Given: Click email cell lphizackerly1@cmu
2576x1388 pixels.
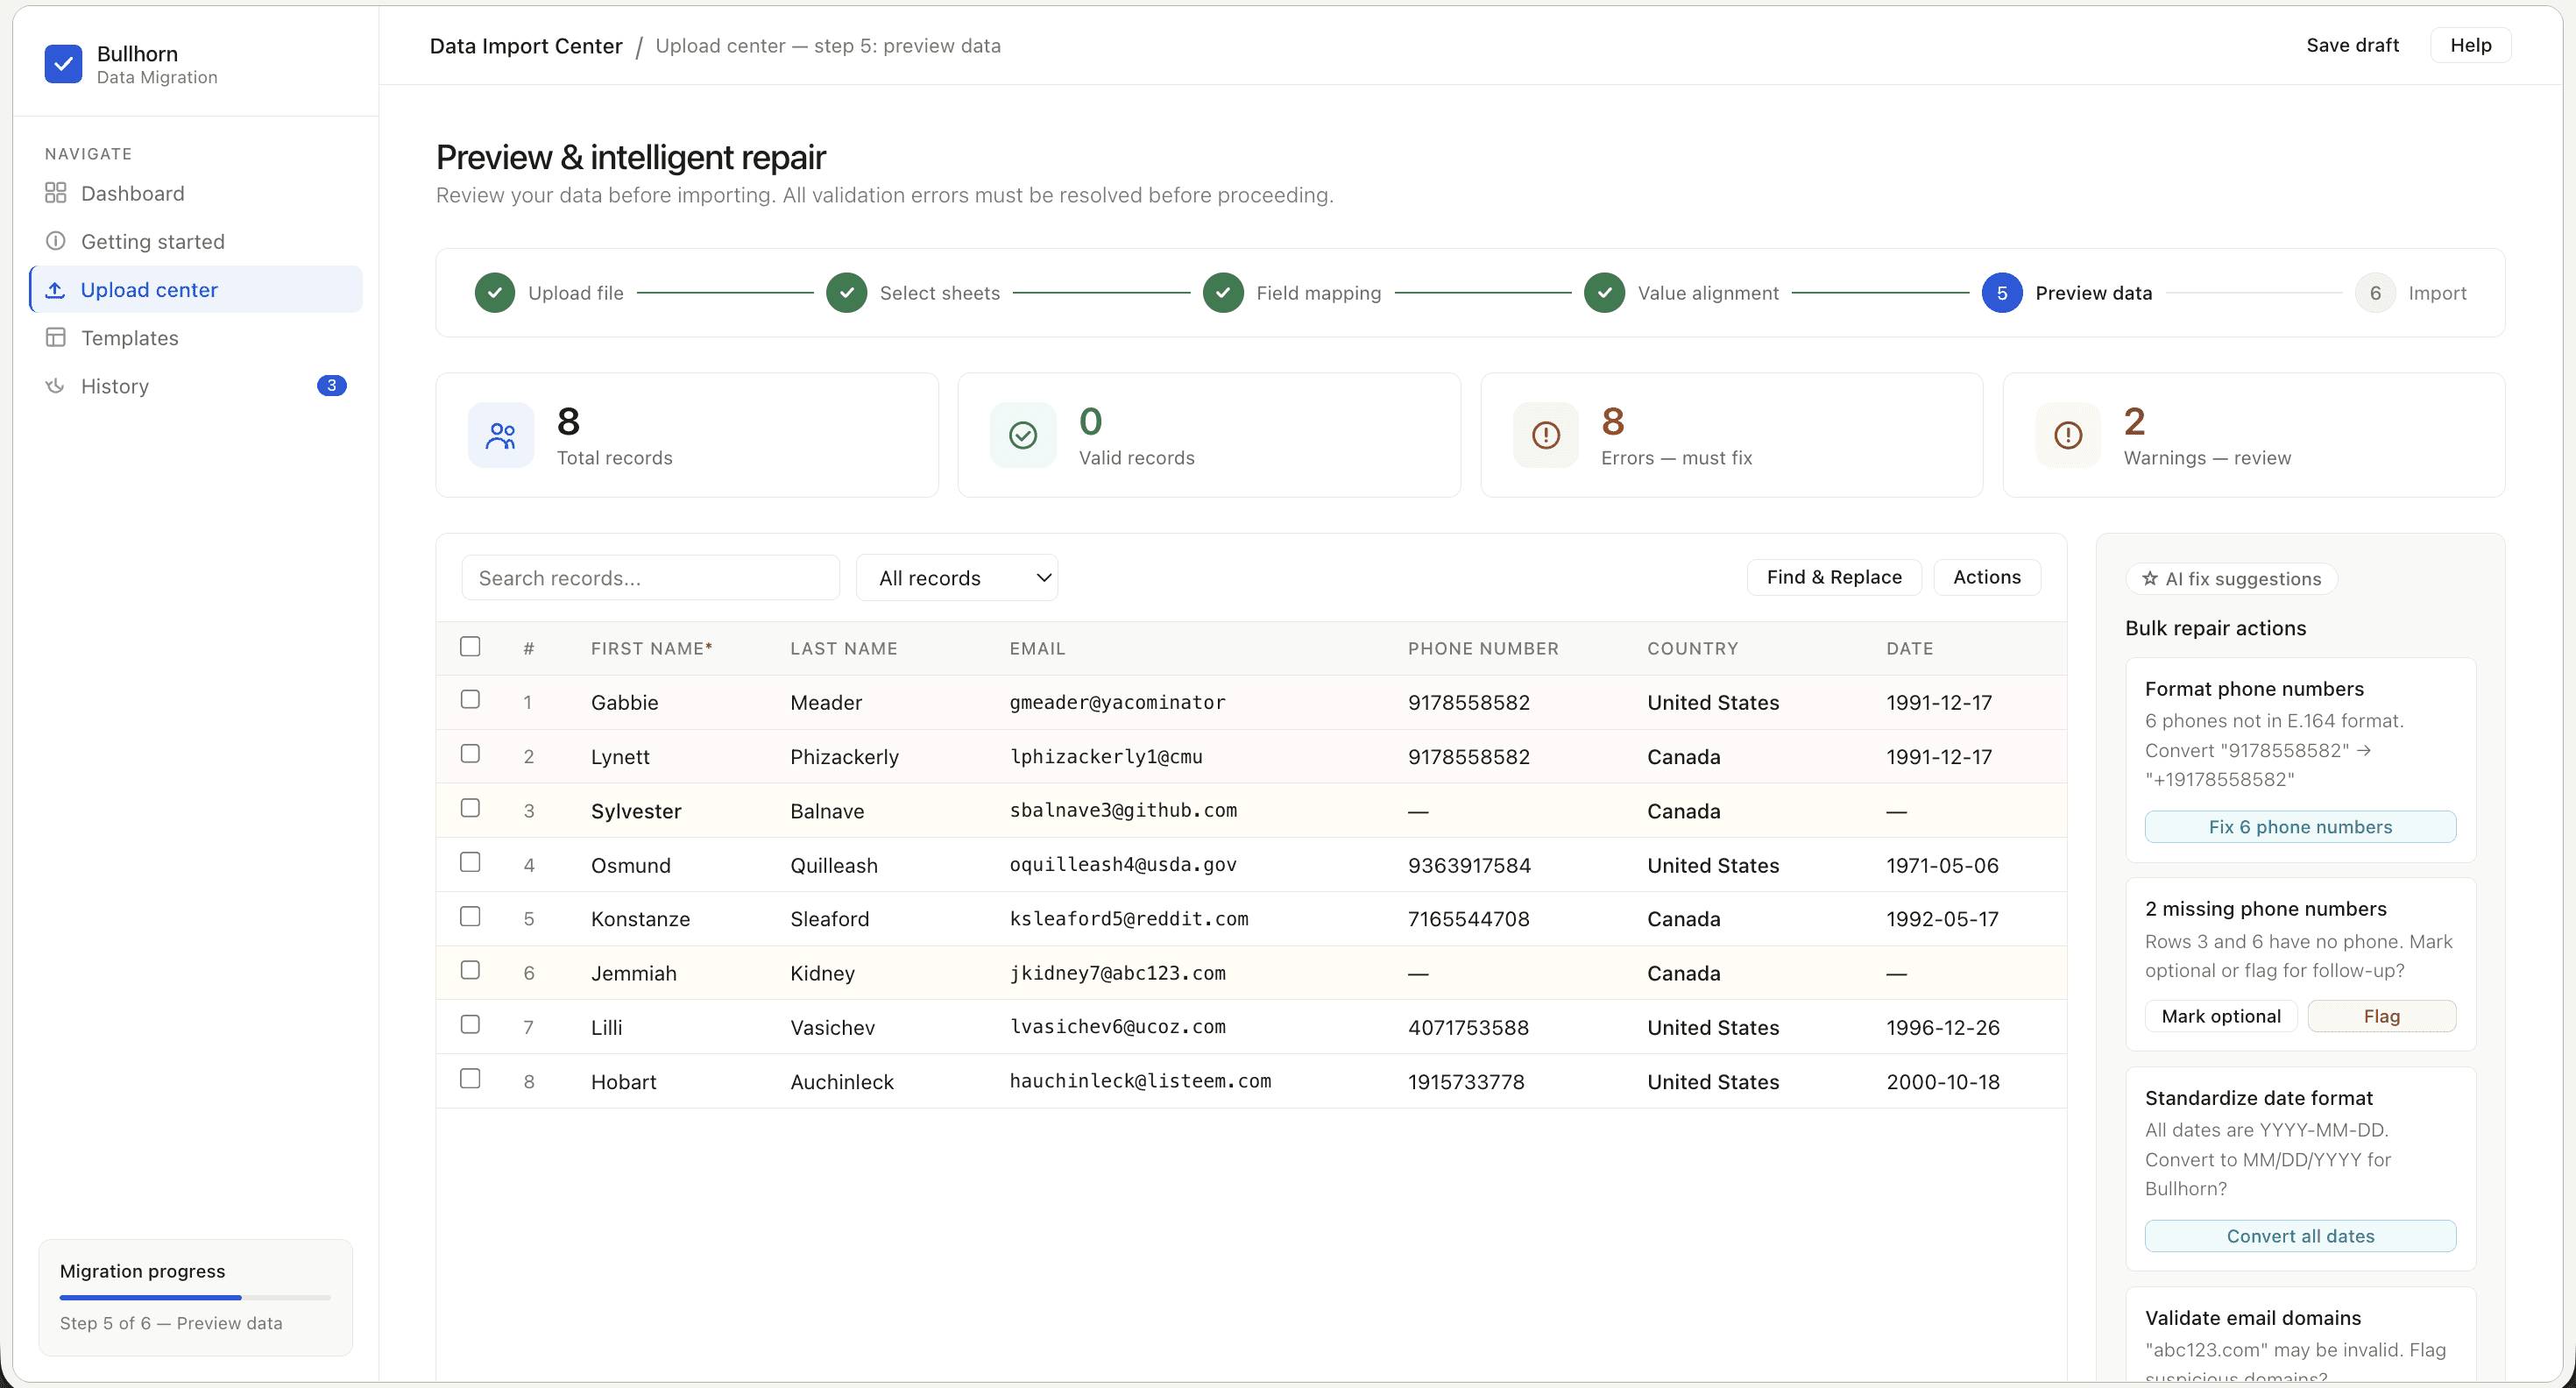Looking at the screenshot, I should point(1106,756).
